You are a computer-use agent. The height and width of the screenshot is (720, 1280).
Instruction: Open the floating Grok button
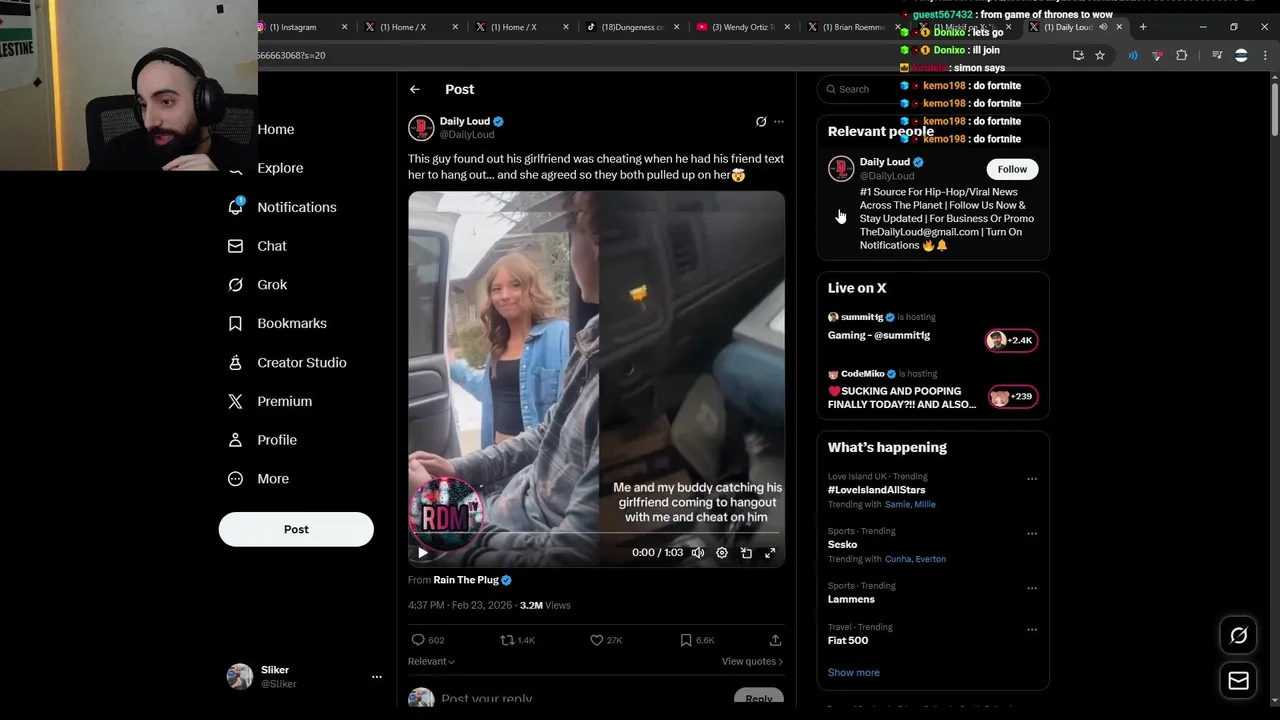pyautogui.click(x=1238, y=635)
